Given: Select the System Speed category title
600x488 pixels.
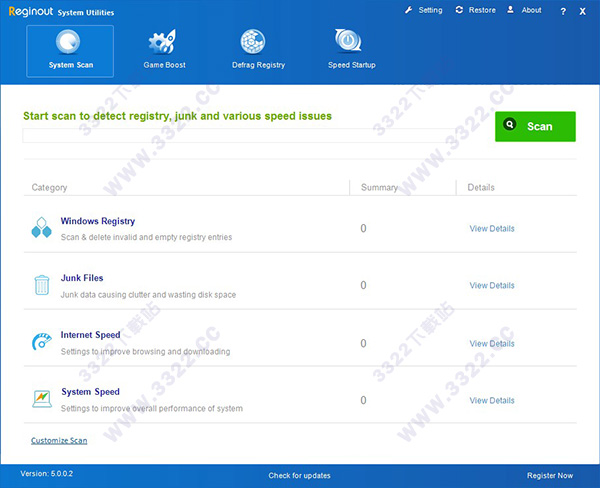Looking at the screenshot, I should (x=90, y=392).
